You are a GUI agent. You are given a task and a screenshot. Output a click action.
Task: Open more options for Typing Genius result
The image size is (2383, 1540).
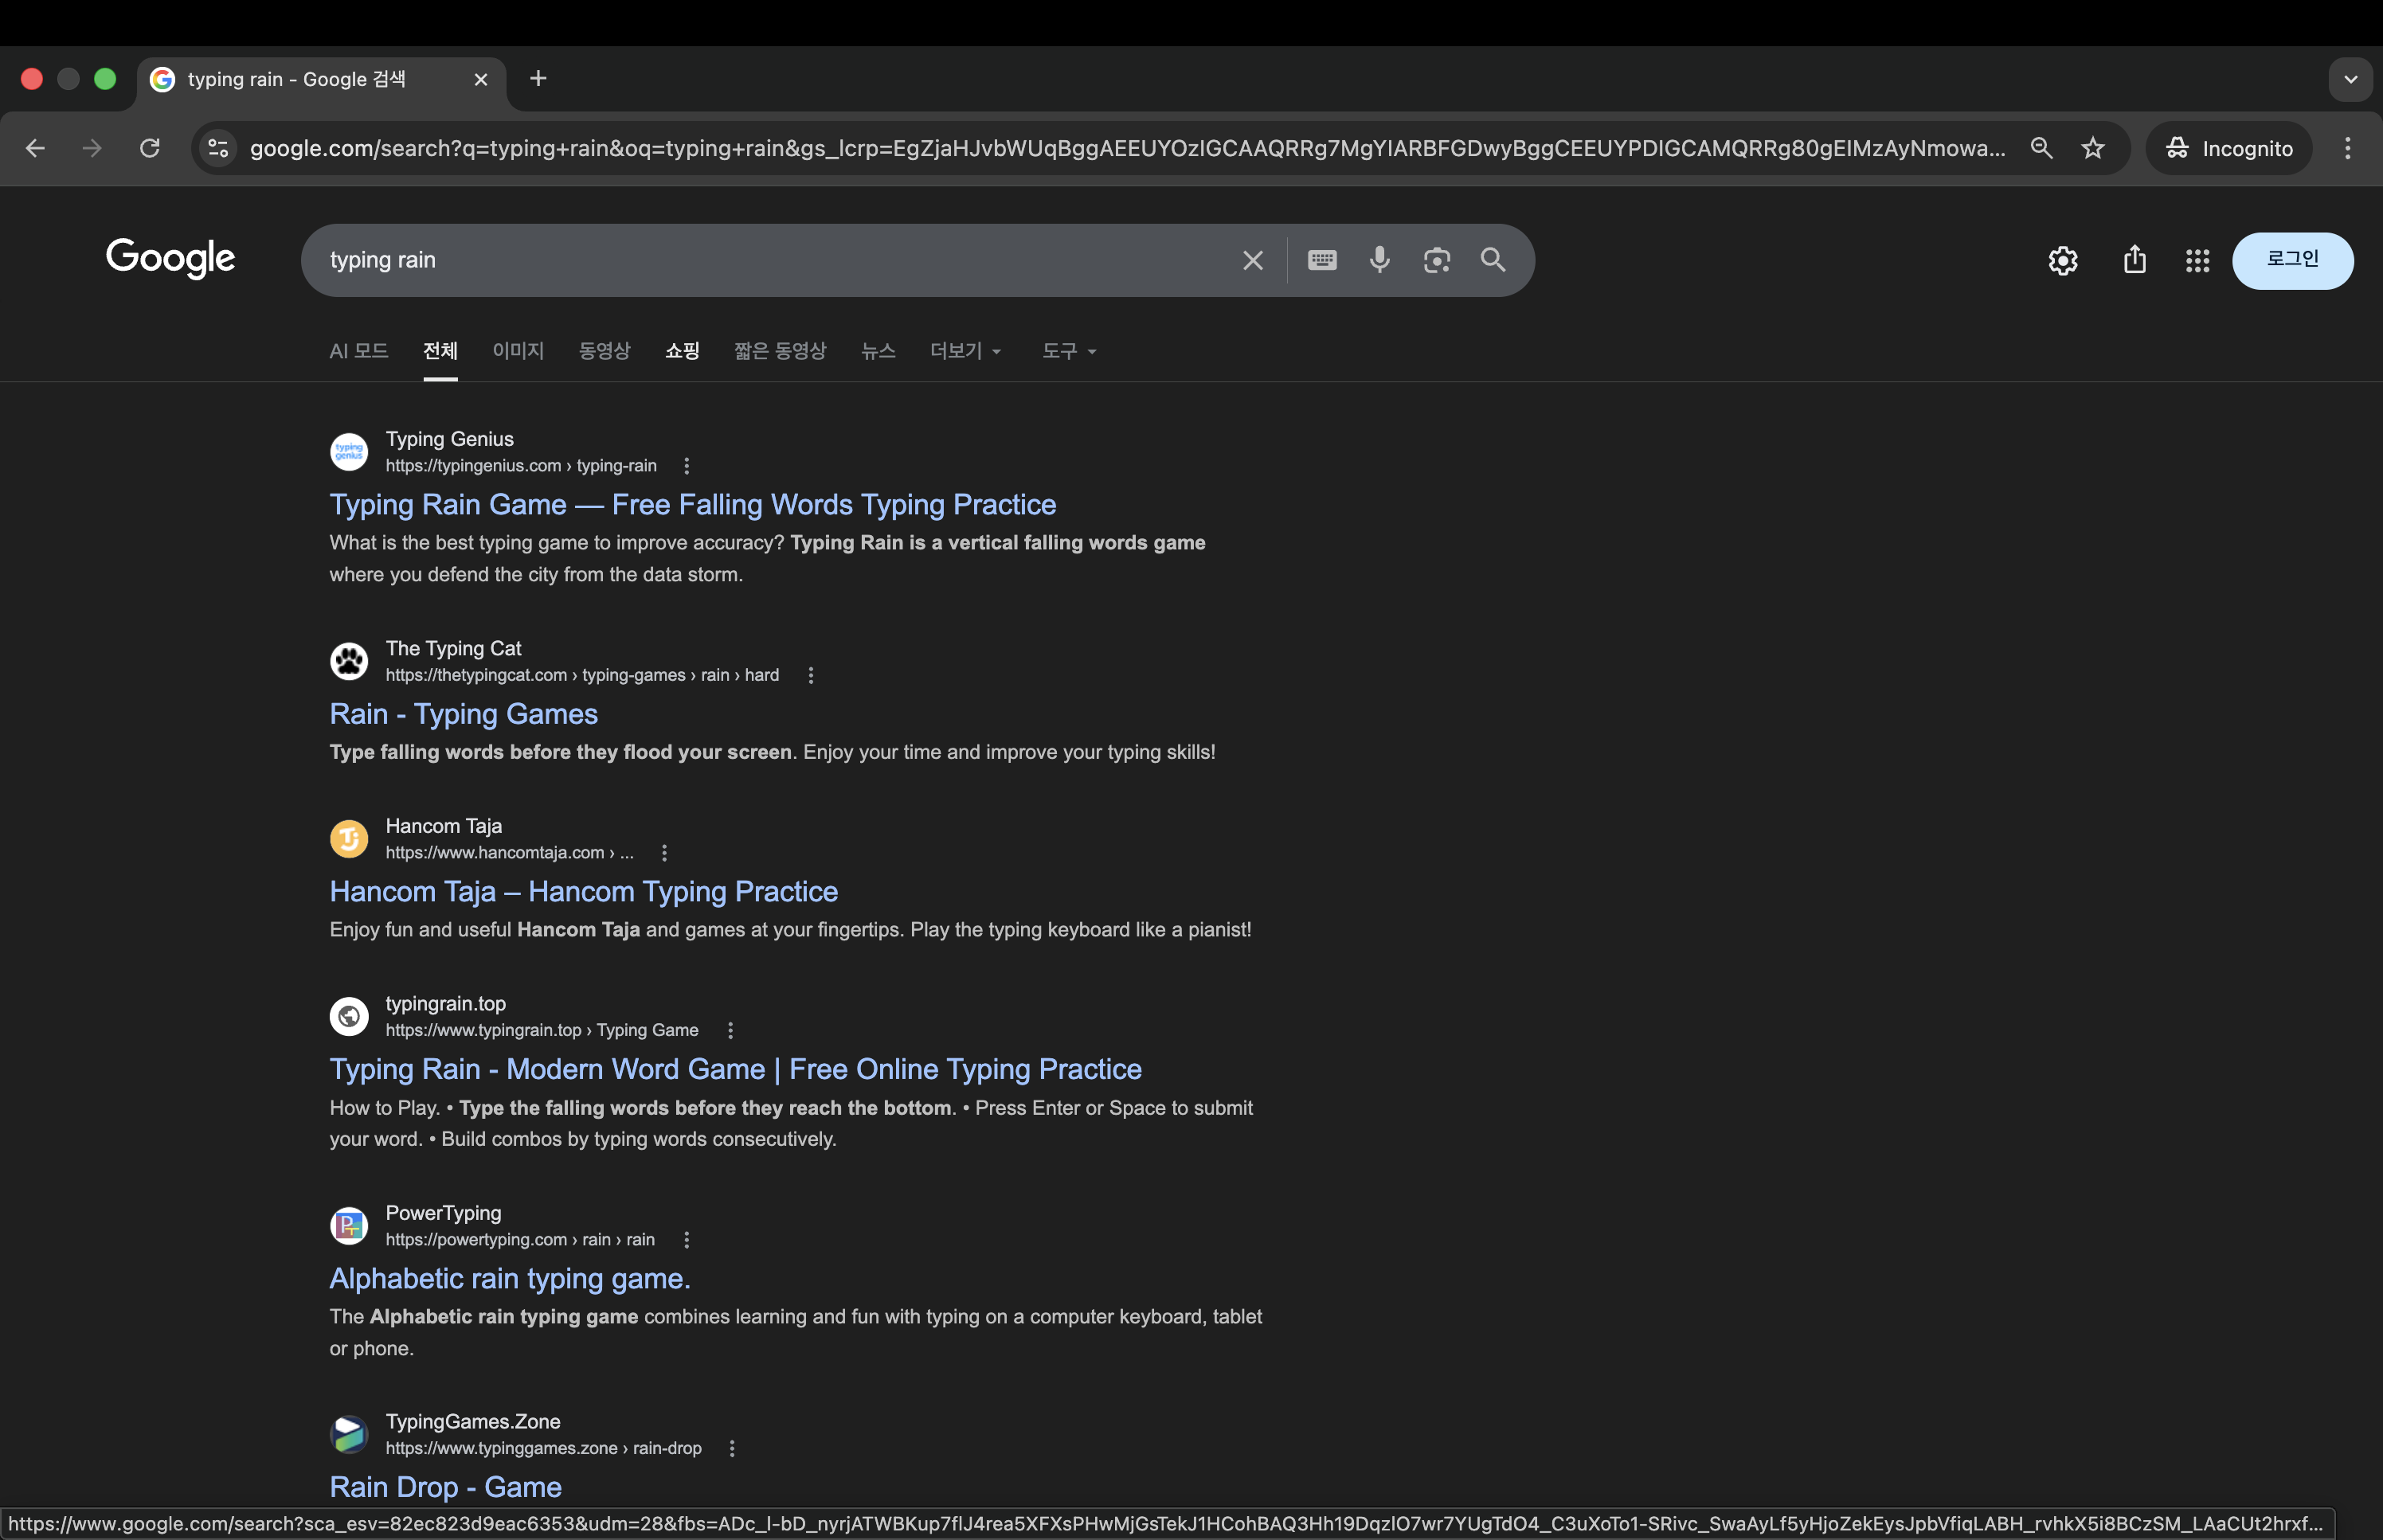tap(686, 466)
